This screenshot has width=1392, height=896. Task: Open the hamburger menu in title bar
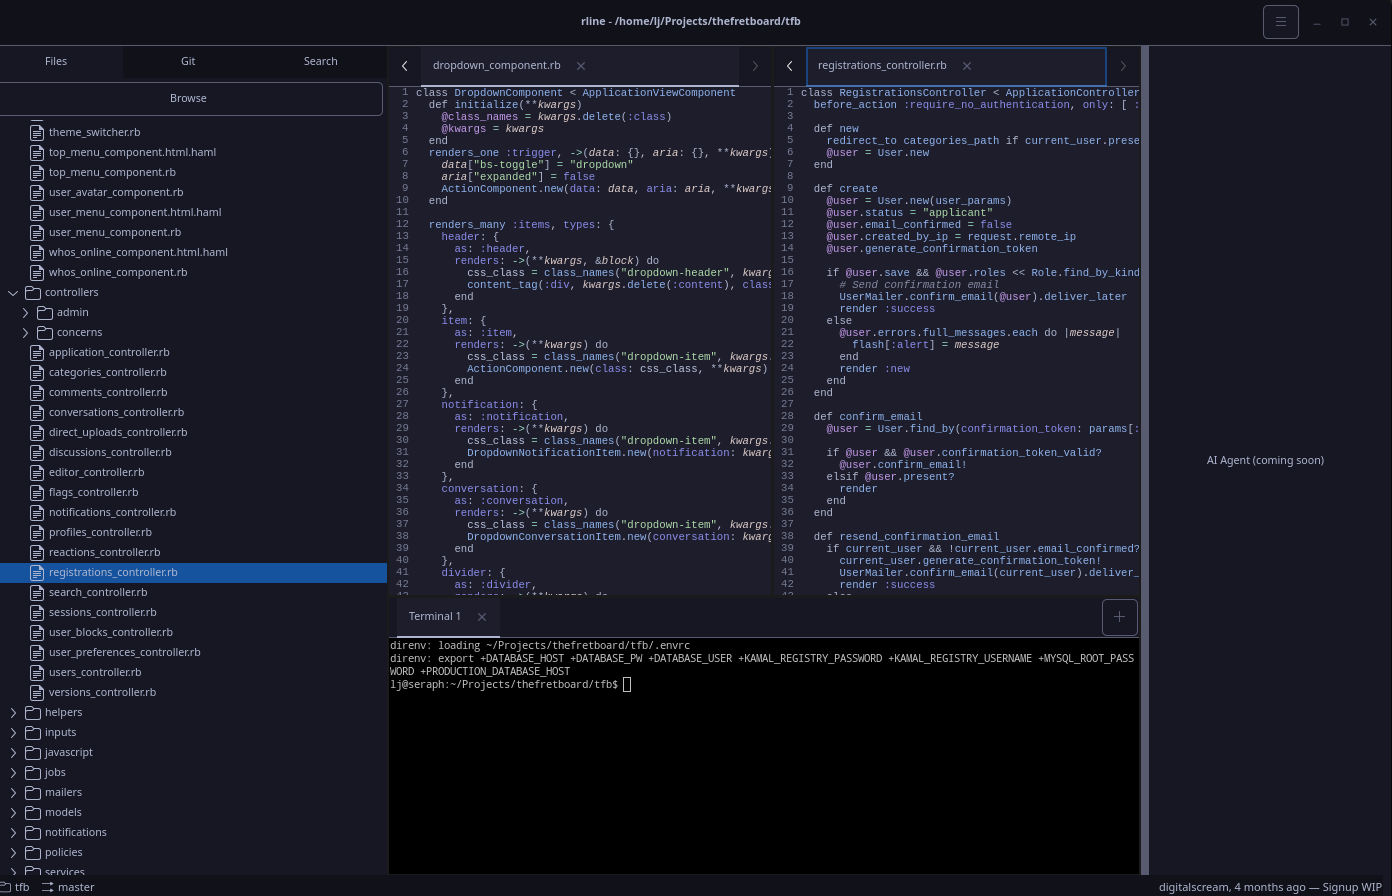(x=1280, y=22)
